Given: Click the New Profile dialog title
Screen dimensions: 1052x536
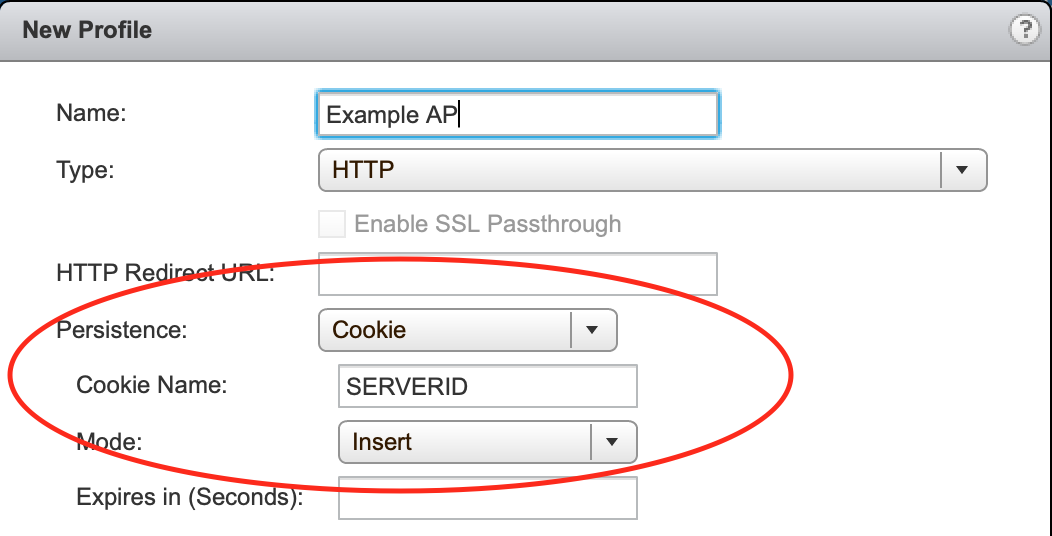Looking at the screenshot, I should point(87,30).
